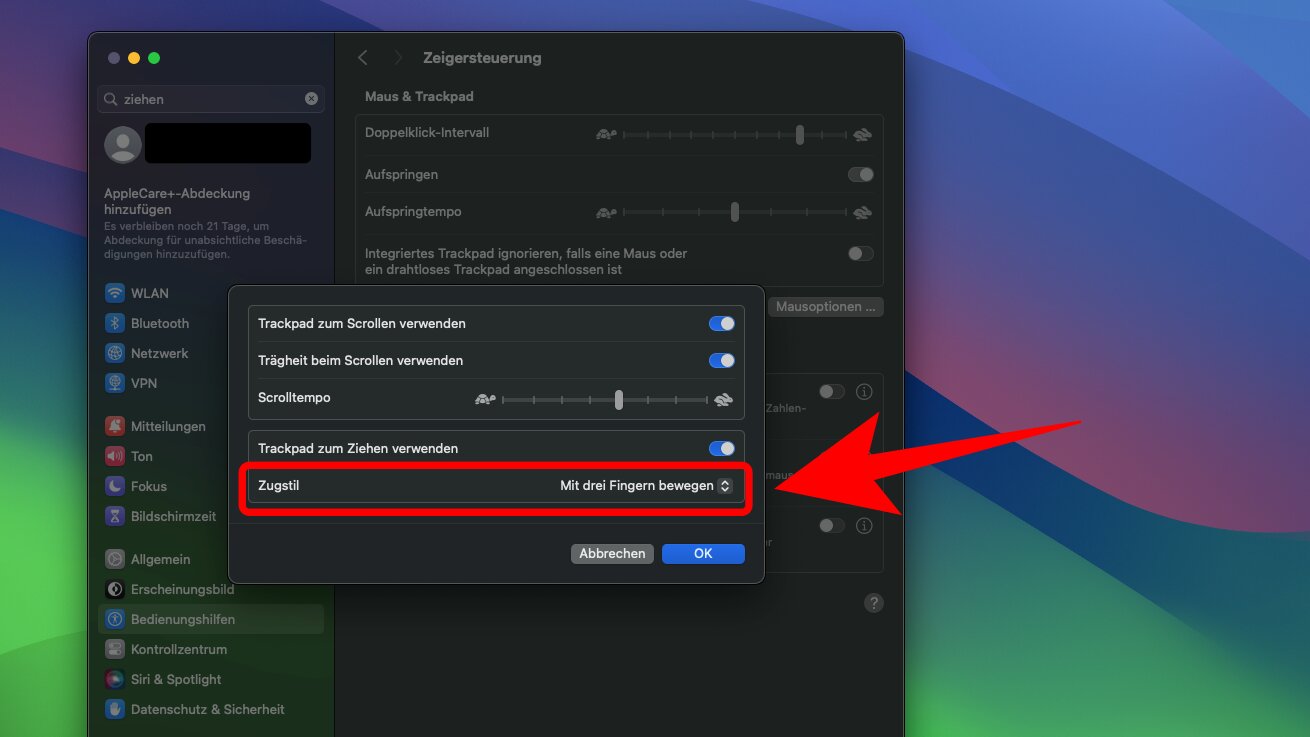Disable Trackpad zum Scrollen verwenden

coord(721,324)
